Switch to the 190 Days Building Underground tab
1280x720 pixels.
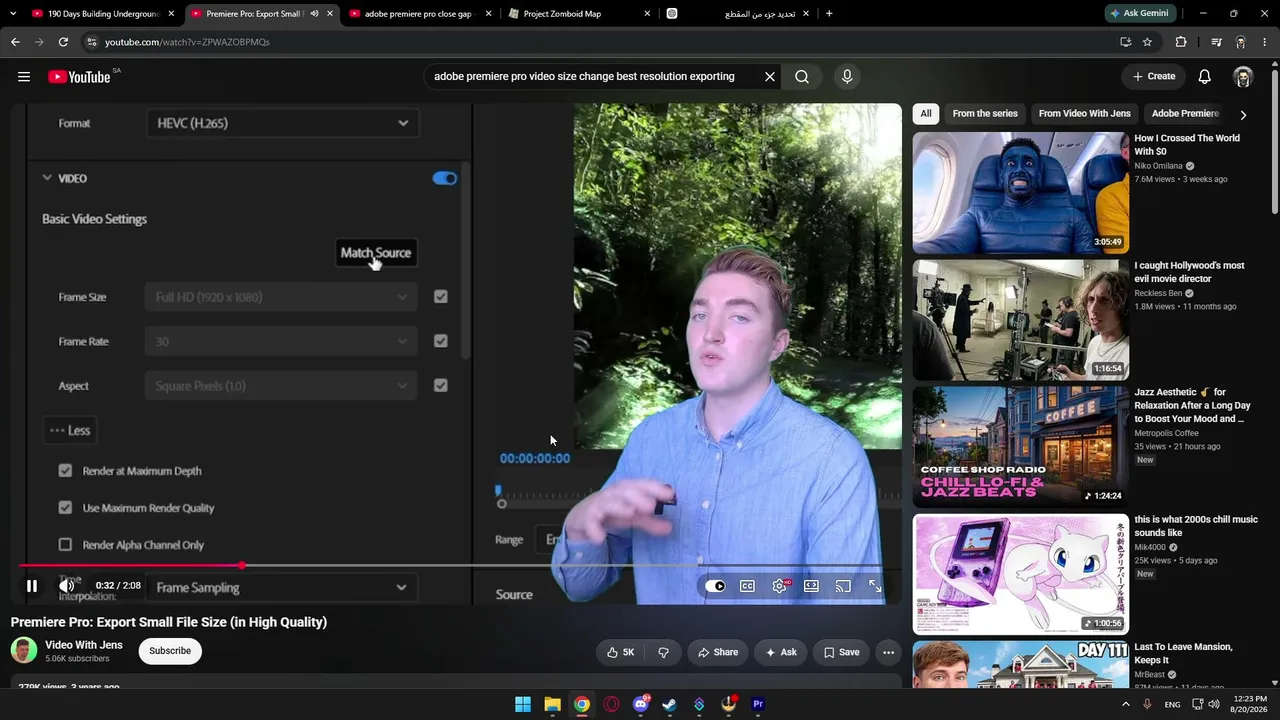pyautogui.click(x=103, y=14)
